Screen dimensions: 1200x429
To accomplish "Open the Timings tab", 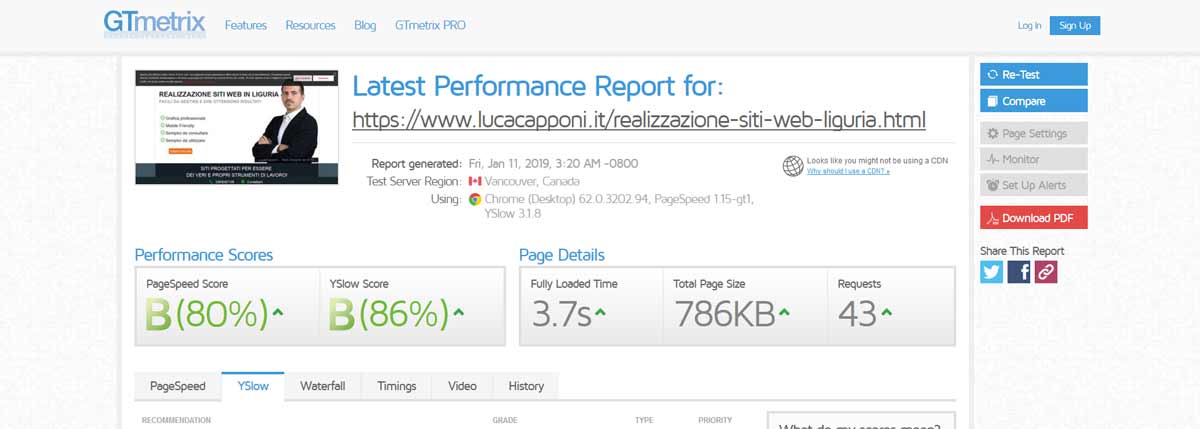I will 397,386.
